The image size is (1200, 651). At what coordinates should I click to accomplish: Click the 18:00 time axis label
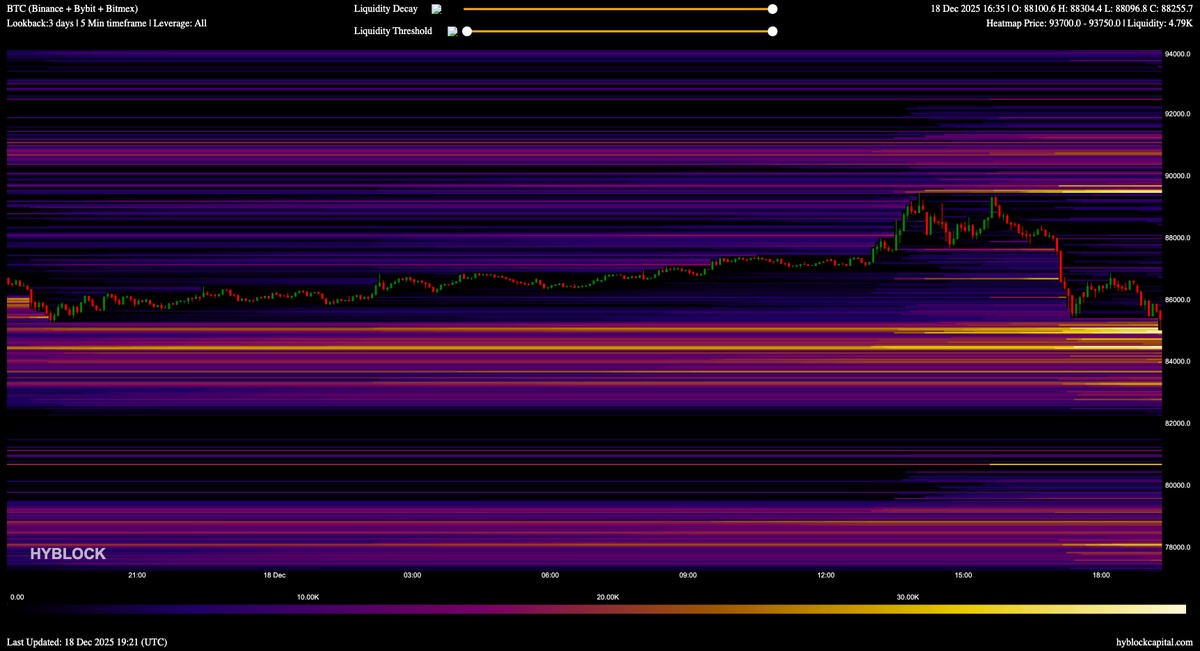(x=1101, y=575)
